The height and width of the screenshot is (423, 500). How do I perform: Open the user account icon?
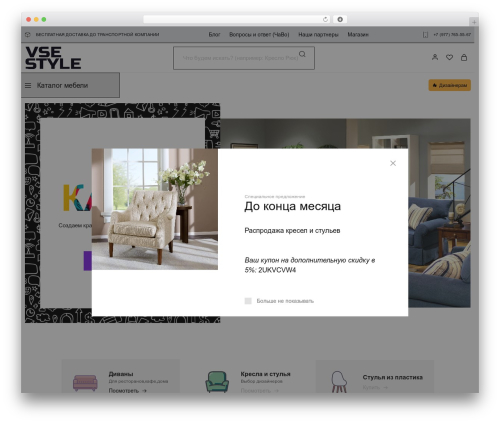(435, 57)
